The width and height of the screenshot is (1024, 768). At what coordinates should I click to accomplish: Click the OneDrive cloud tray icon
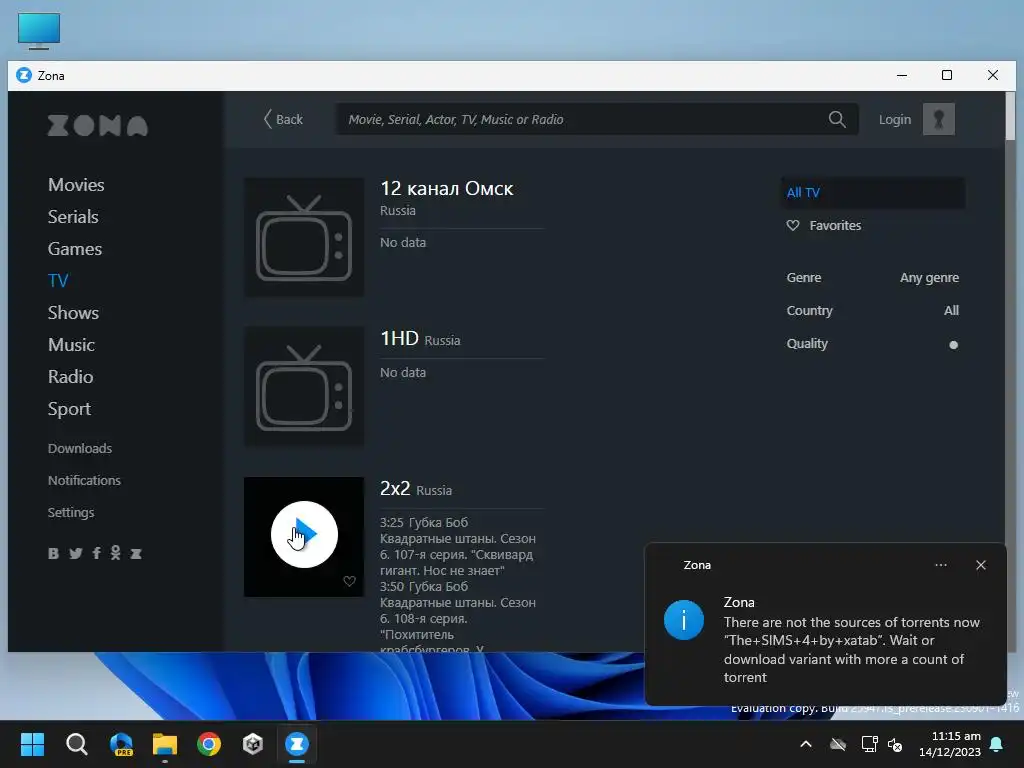838,744
